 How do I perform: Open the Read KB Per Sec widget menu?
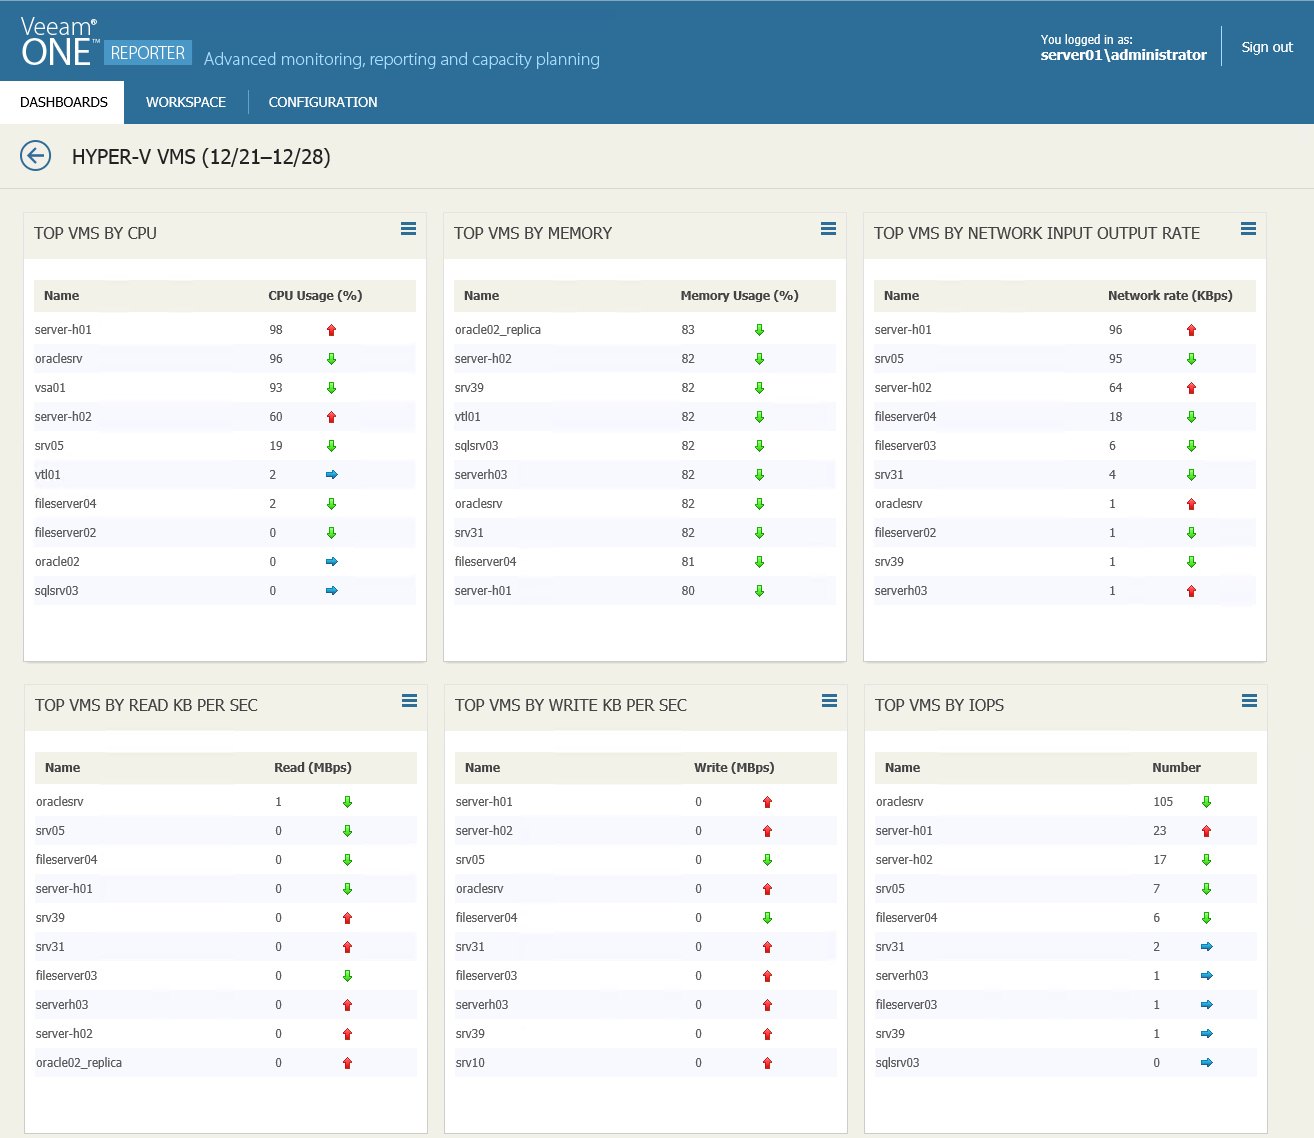(409, 701)
